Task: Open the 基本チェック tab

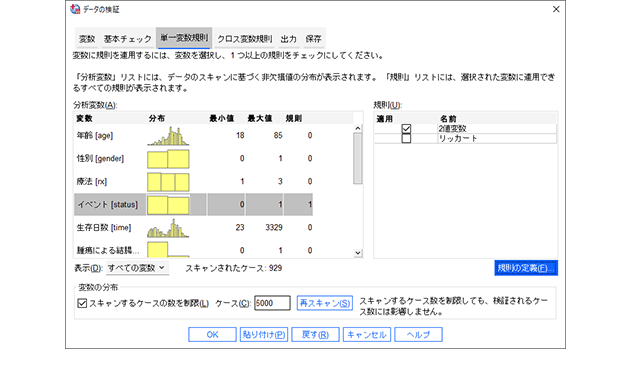Action: 127,39
